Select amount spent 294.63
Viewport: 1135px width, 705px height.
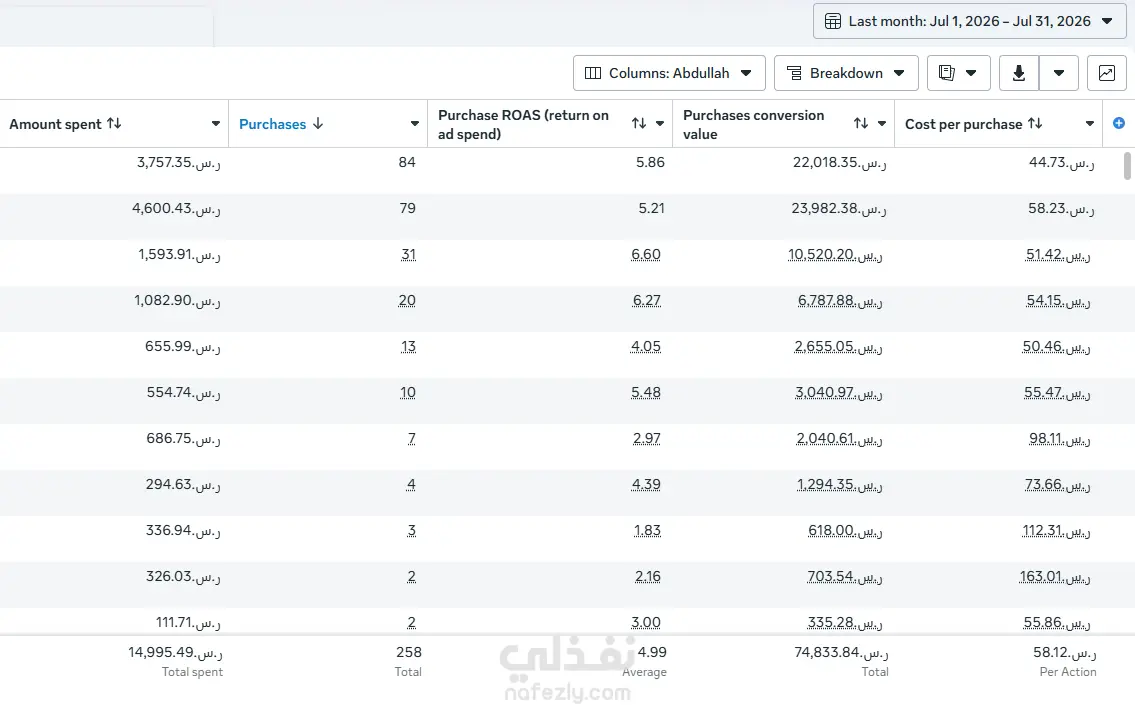[x=183, y=484]
